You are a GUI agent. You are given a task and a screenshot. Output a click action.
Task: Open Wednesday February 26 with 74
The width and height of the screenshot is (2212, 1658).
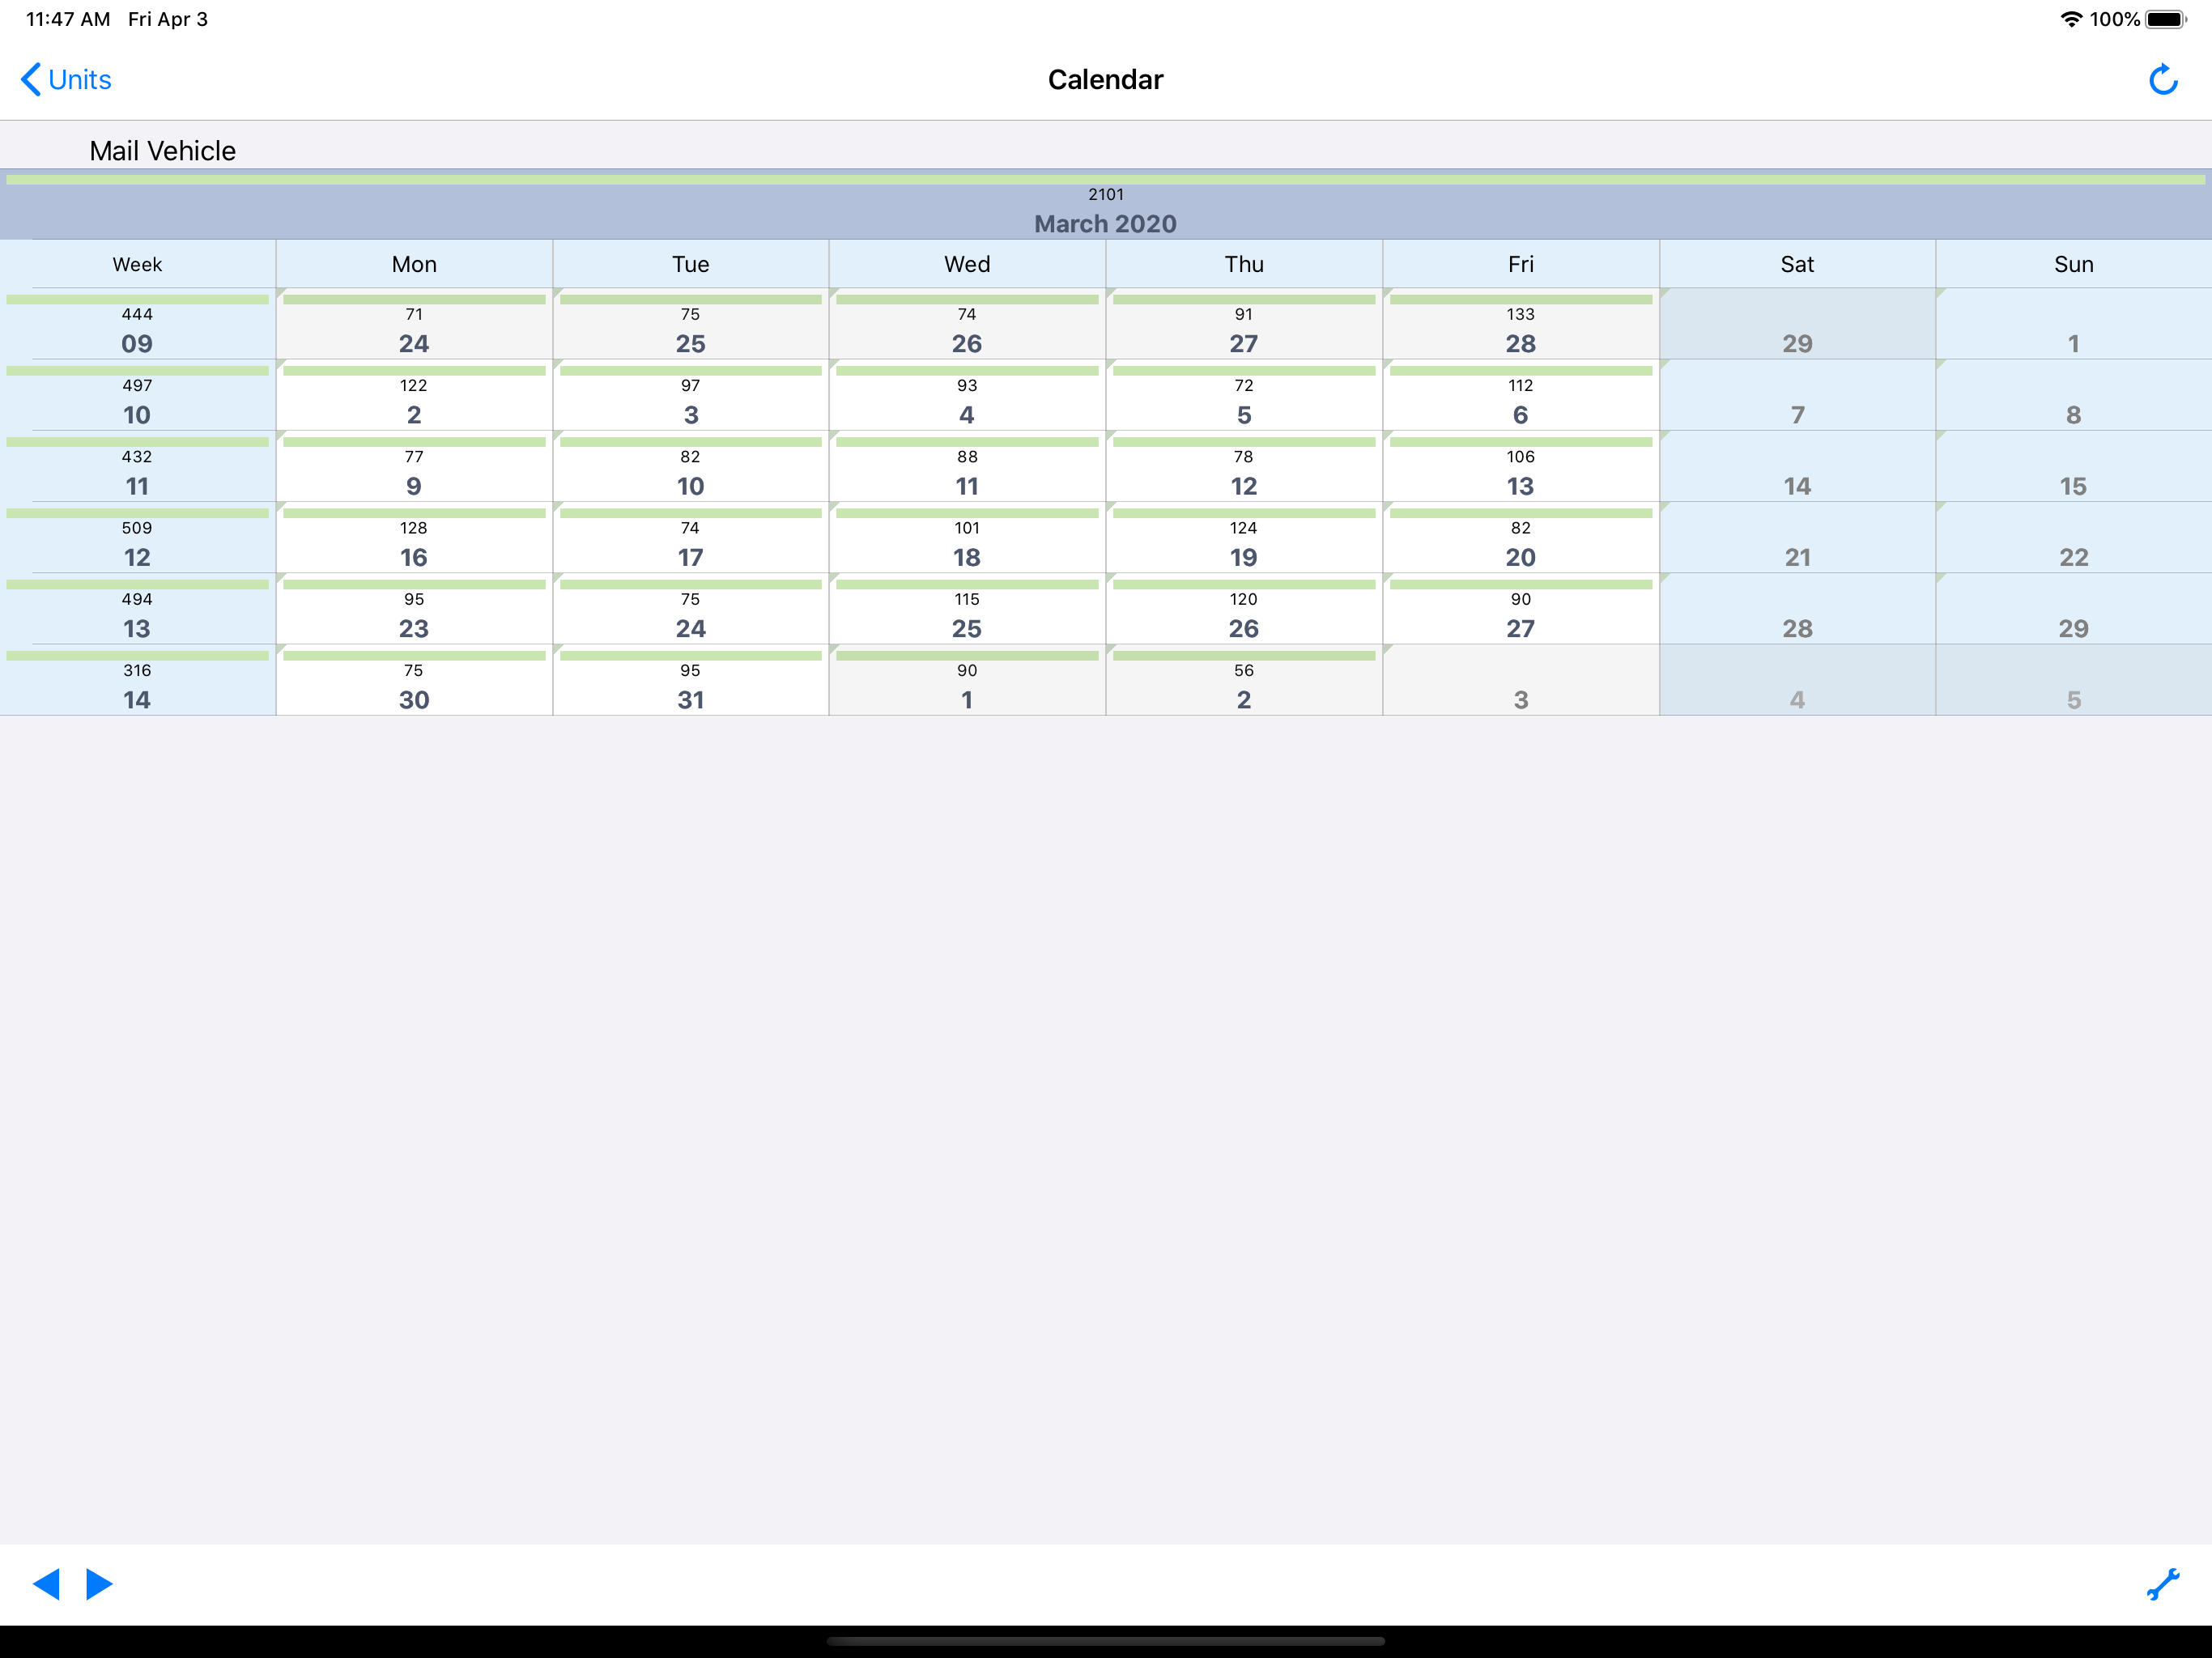(x=967, y=324)
